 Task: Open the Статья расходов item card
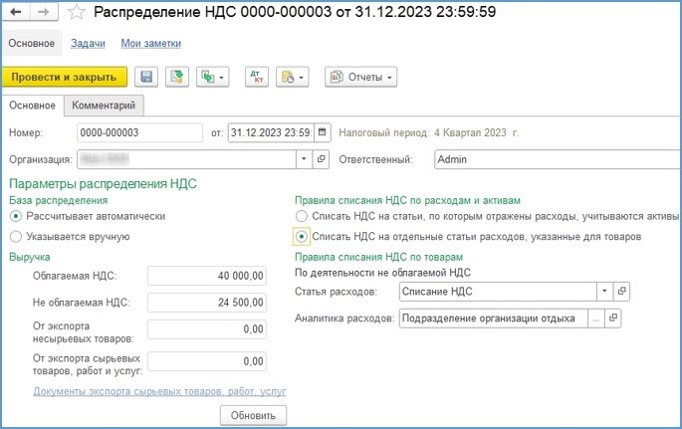pos(622,292)
